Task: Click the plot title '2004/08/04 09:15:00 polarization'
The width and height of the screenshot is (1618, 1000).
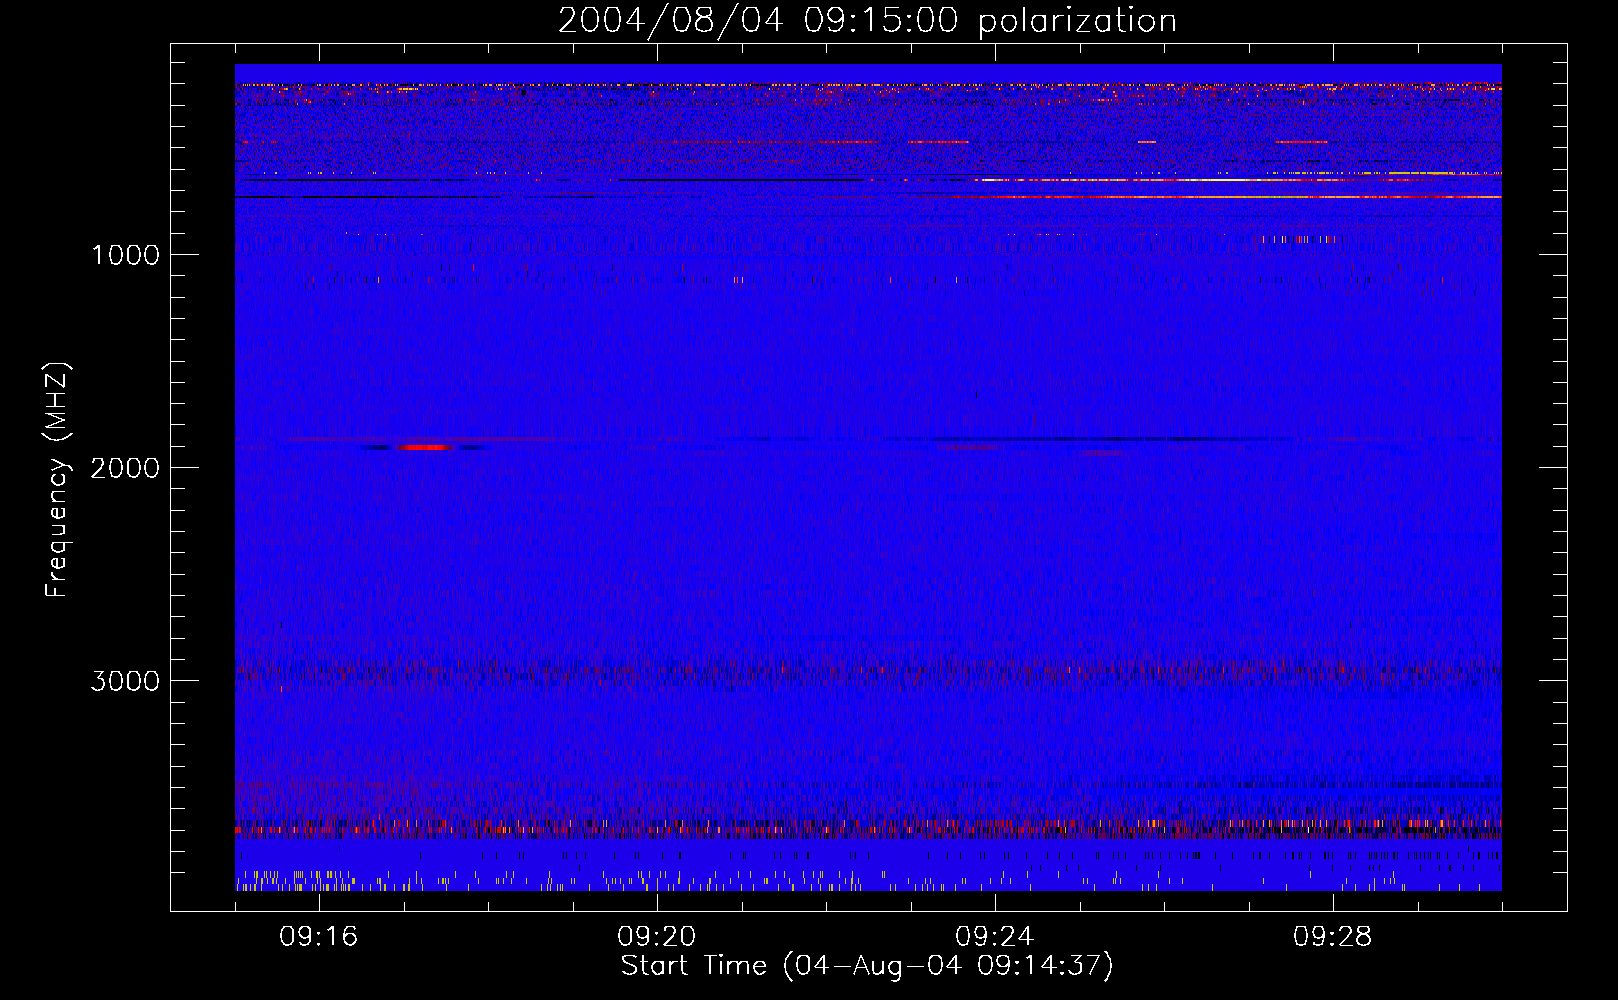Action: click(x=867, y=21)
